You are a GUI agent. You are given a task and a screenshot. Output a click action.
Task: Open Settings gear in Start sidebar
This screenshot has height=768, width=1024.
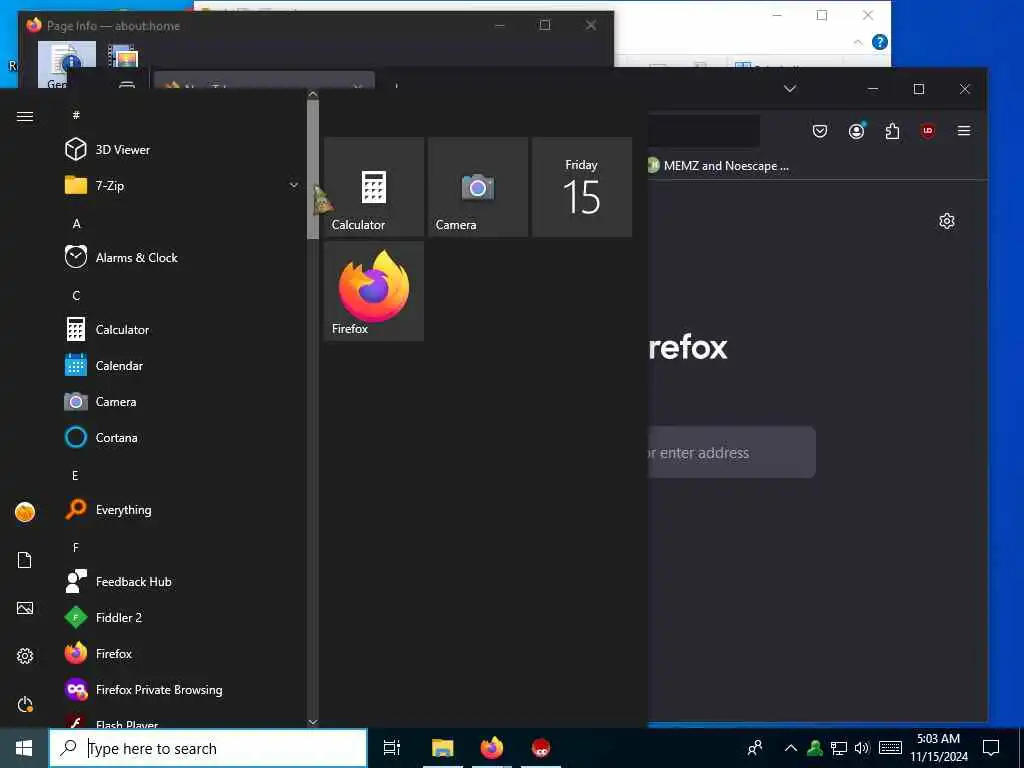25,656
